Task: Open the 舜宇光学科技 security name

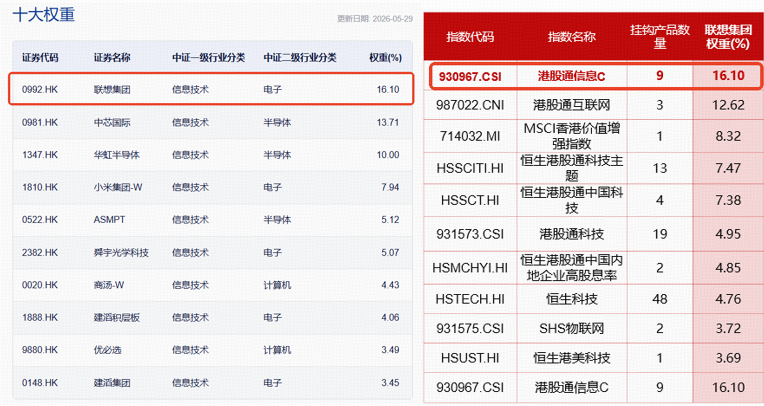Action: (x=121, y=252)
